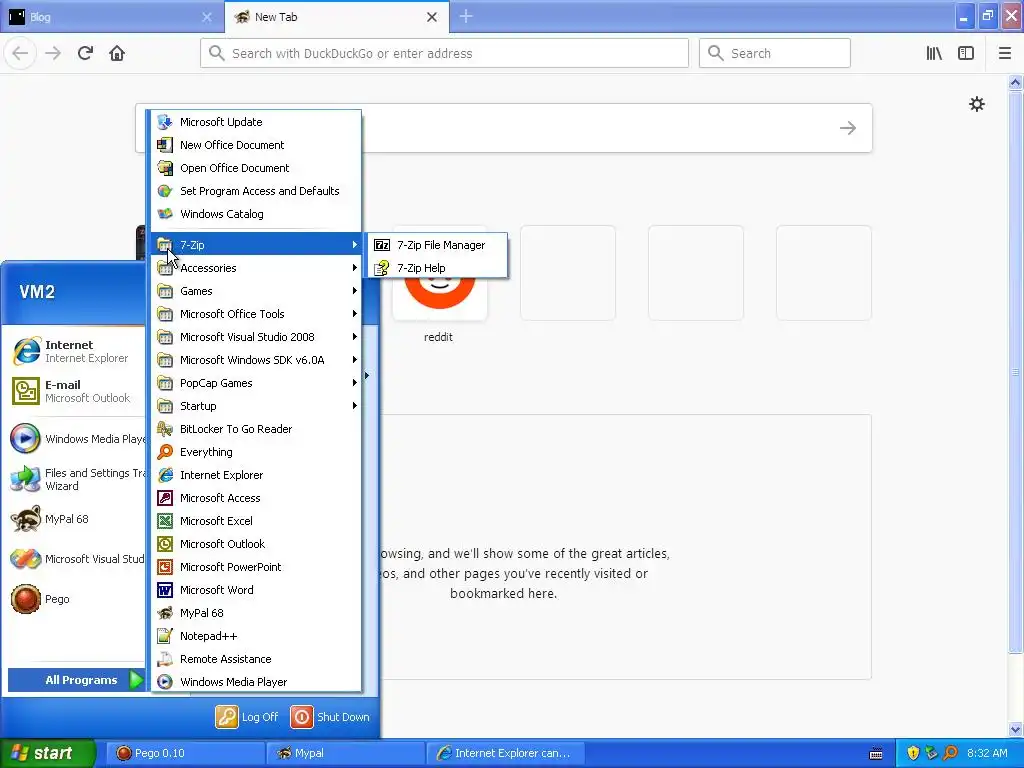This screenshot has width=1024, height=768.
Task: Focus the Search box in toolbar
Action: (x=775, y=53)
